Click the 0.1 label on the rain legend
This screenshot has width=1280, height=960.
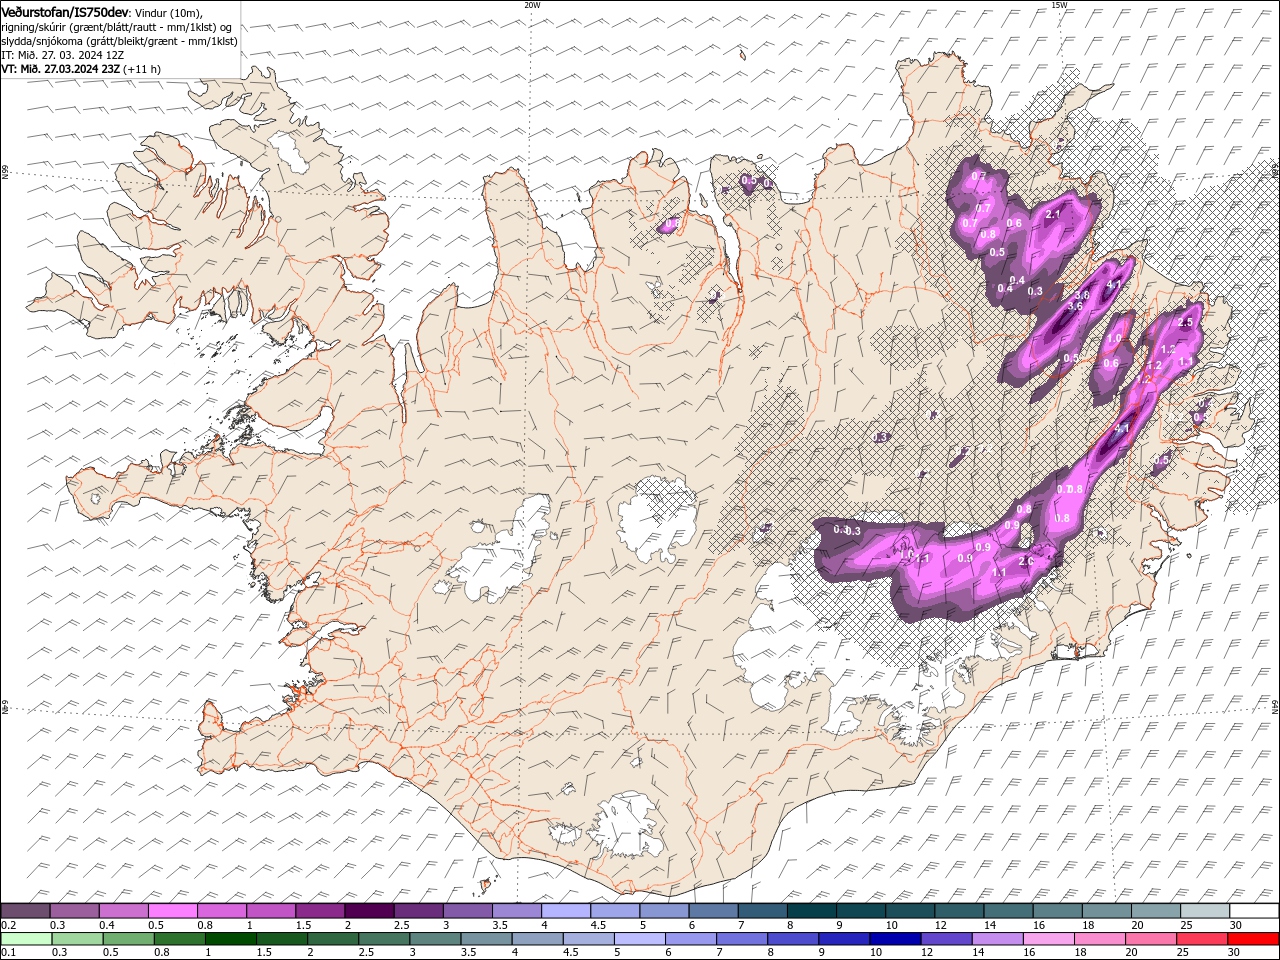pyautogui.click(x=8, y=953)
